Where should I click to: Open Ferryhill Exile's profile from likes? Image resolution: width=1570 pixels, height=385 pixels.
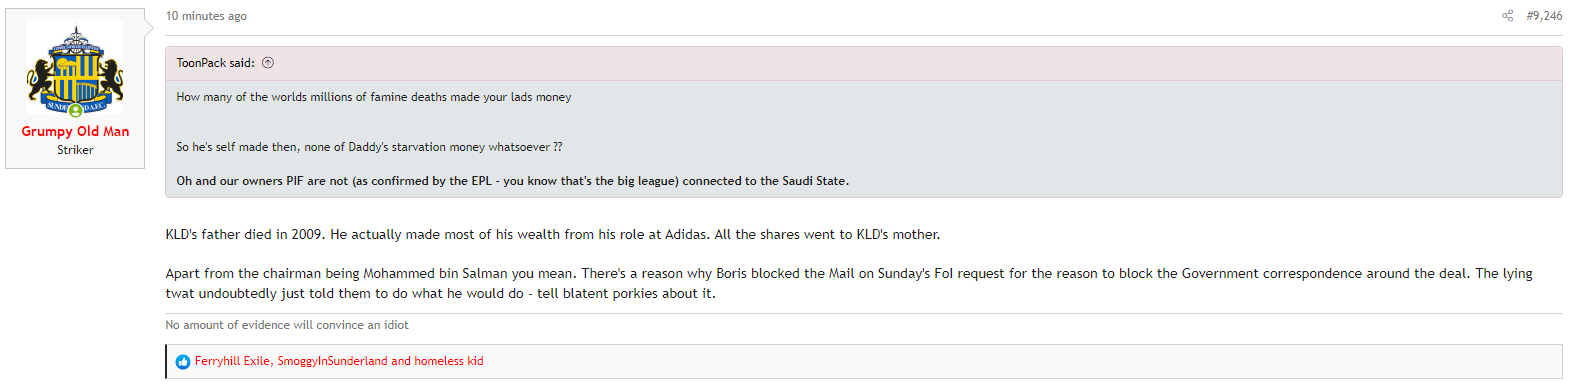click(232, 361)
